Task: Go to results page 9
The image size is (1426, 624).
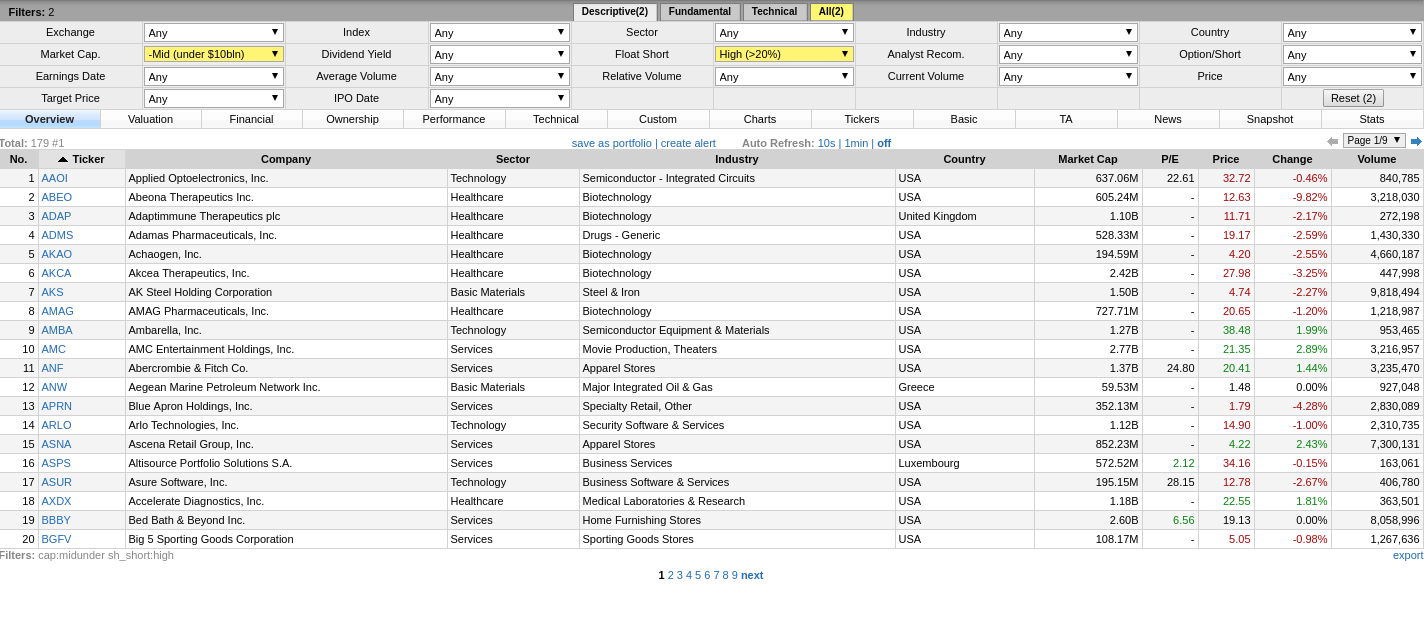Action: [x=735, y=575]
